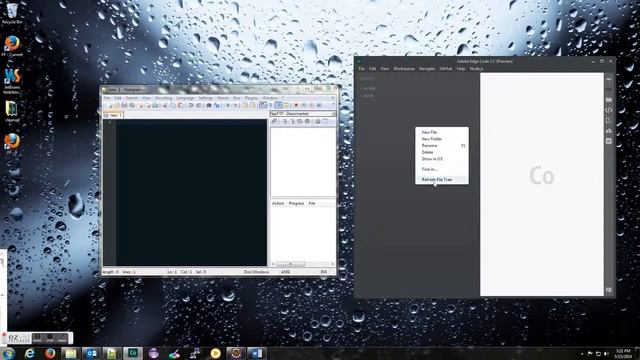Click Refresh File Tree in the context menu

tap(442, 180)
